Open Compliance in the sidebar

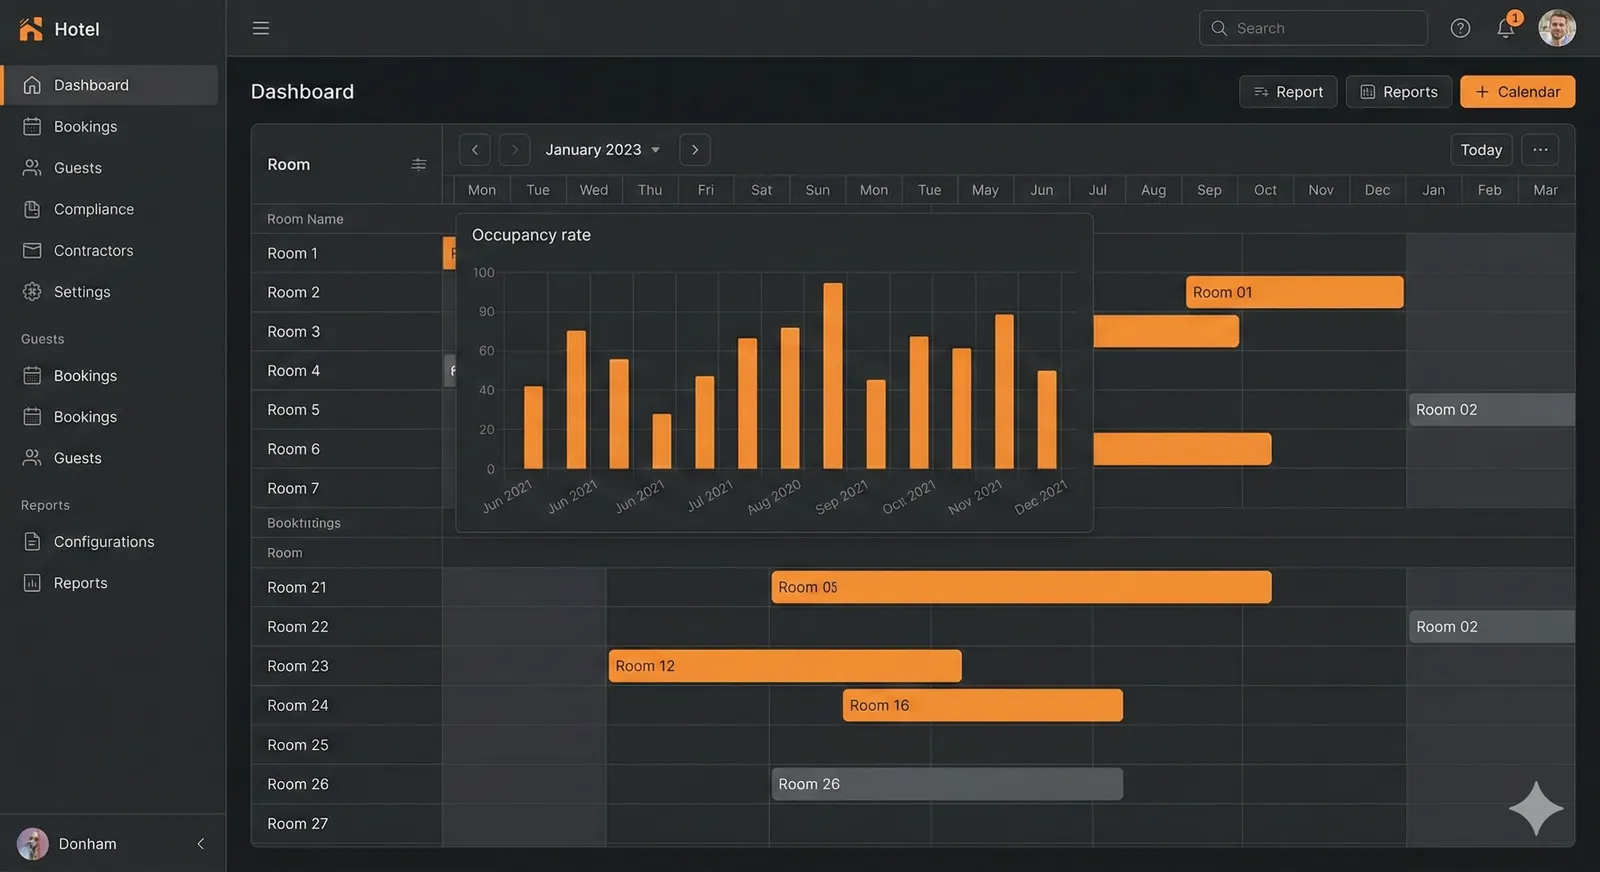click(110, 209)
